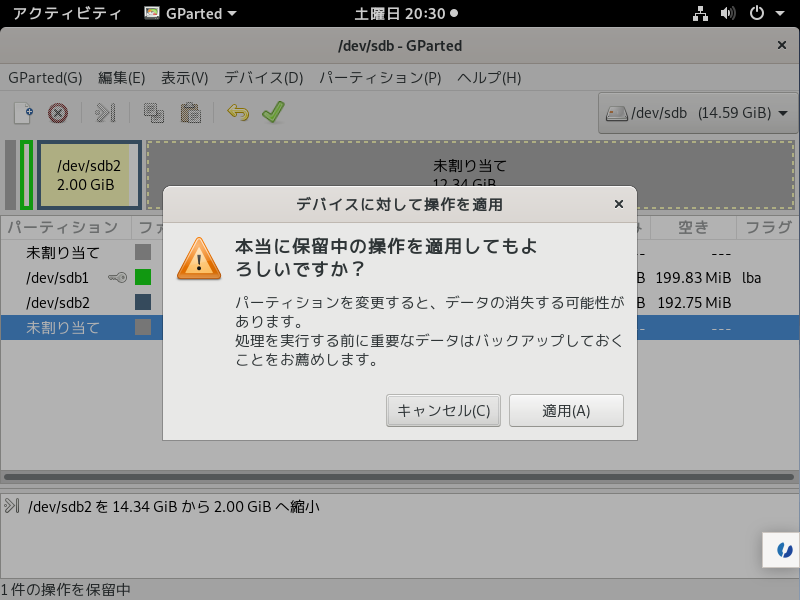Open the network status icon in top bar
The height and width of the screenshot is (600, 800).
click(701, 13)
